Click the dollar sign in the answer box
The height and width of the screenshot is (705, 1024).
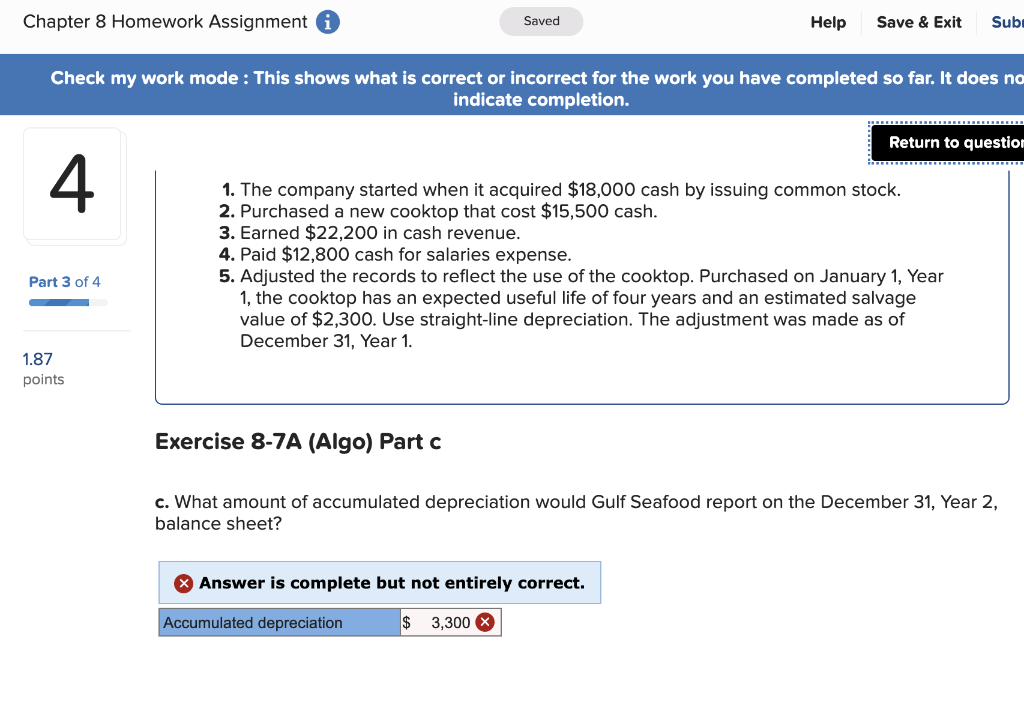point(407,622)
